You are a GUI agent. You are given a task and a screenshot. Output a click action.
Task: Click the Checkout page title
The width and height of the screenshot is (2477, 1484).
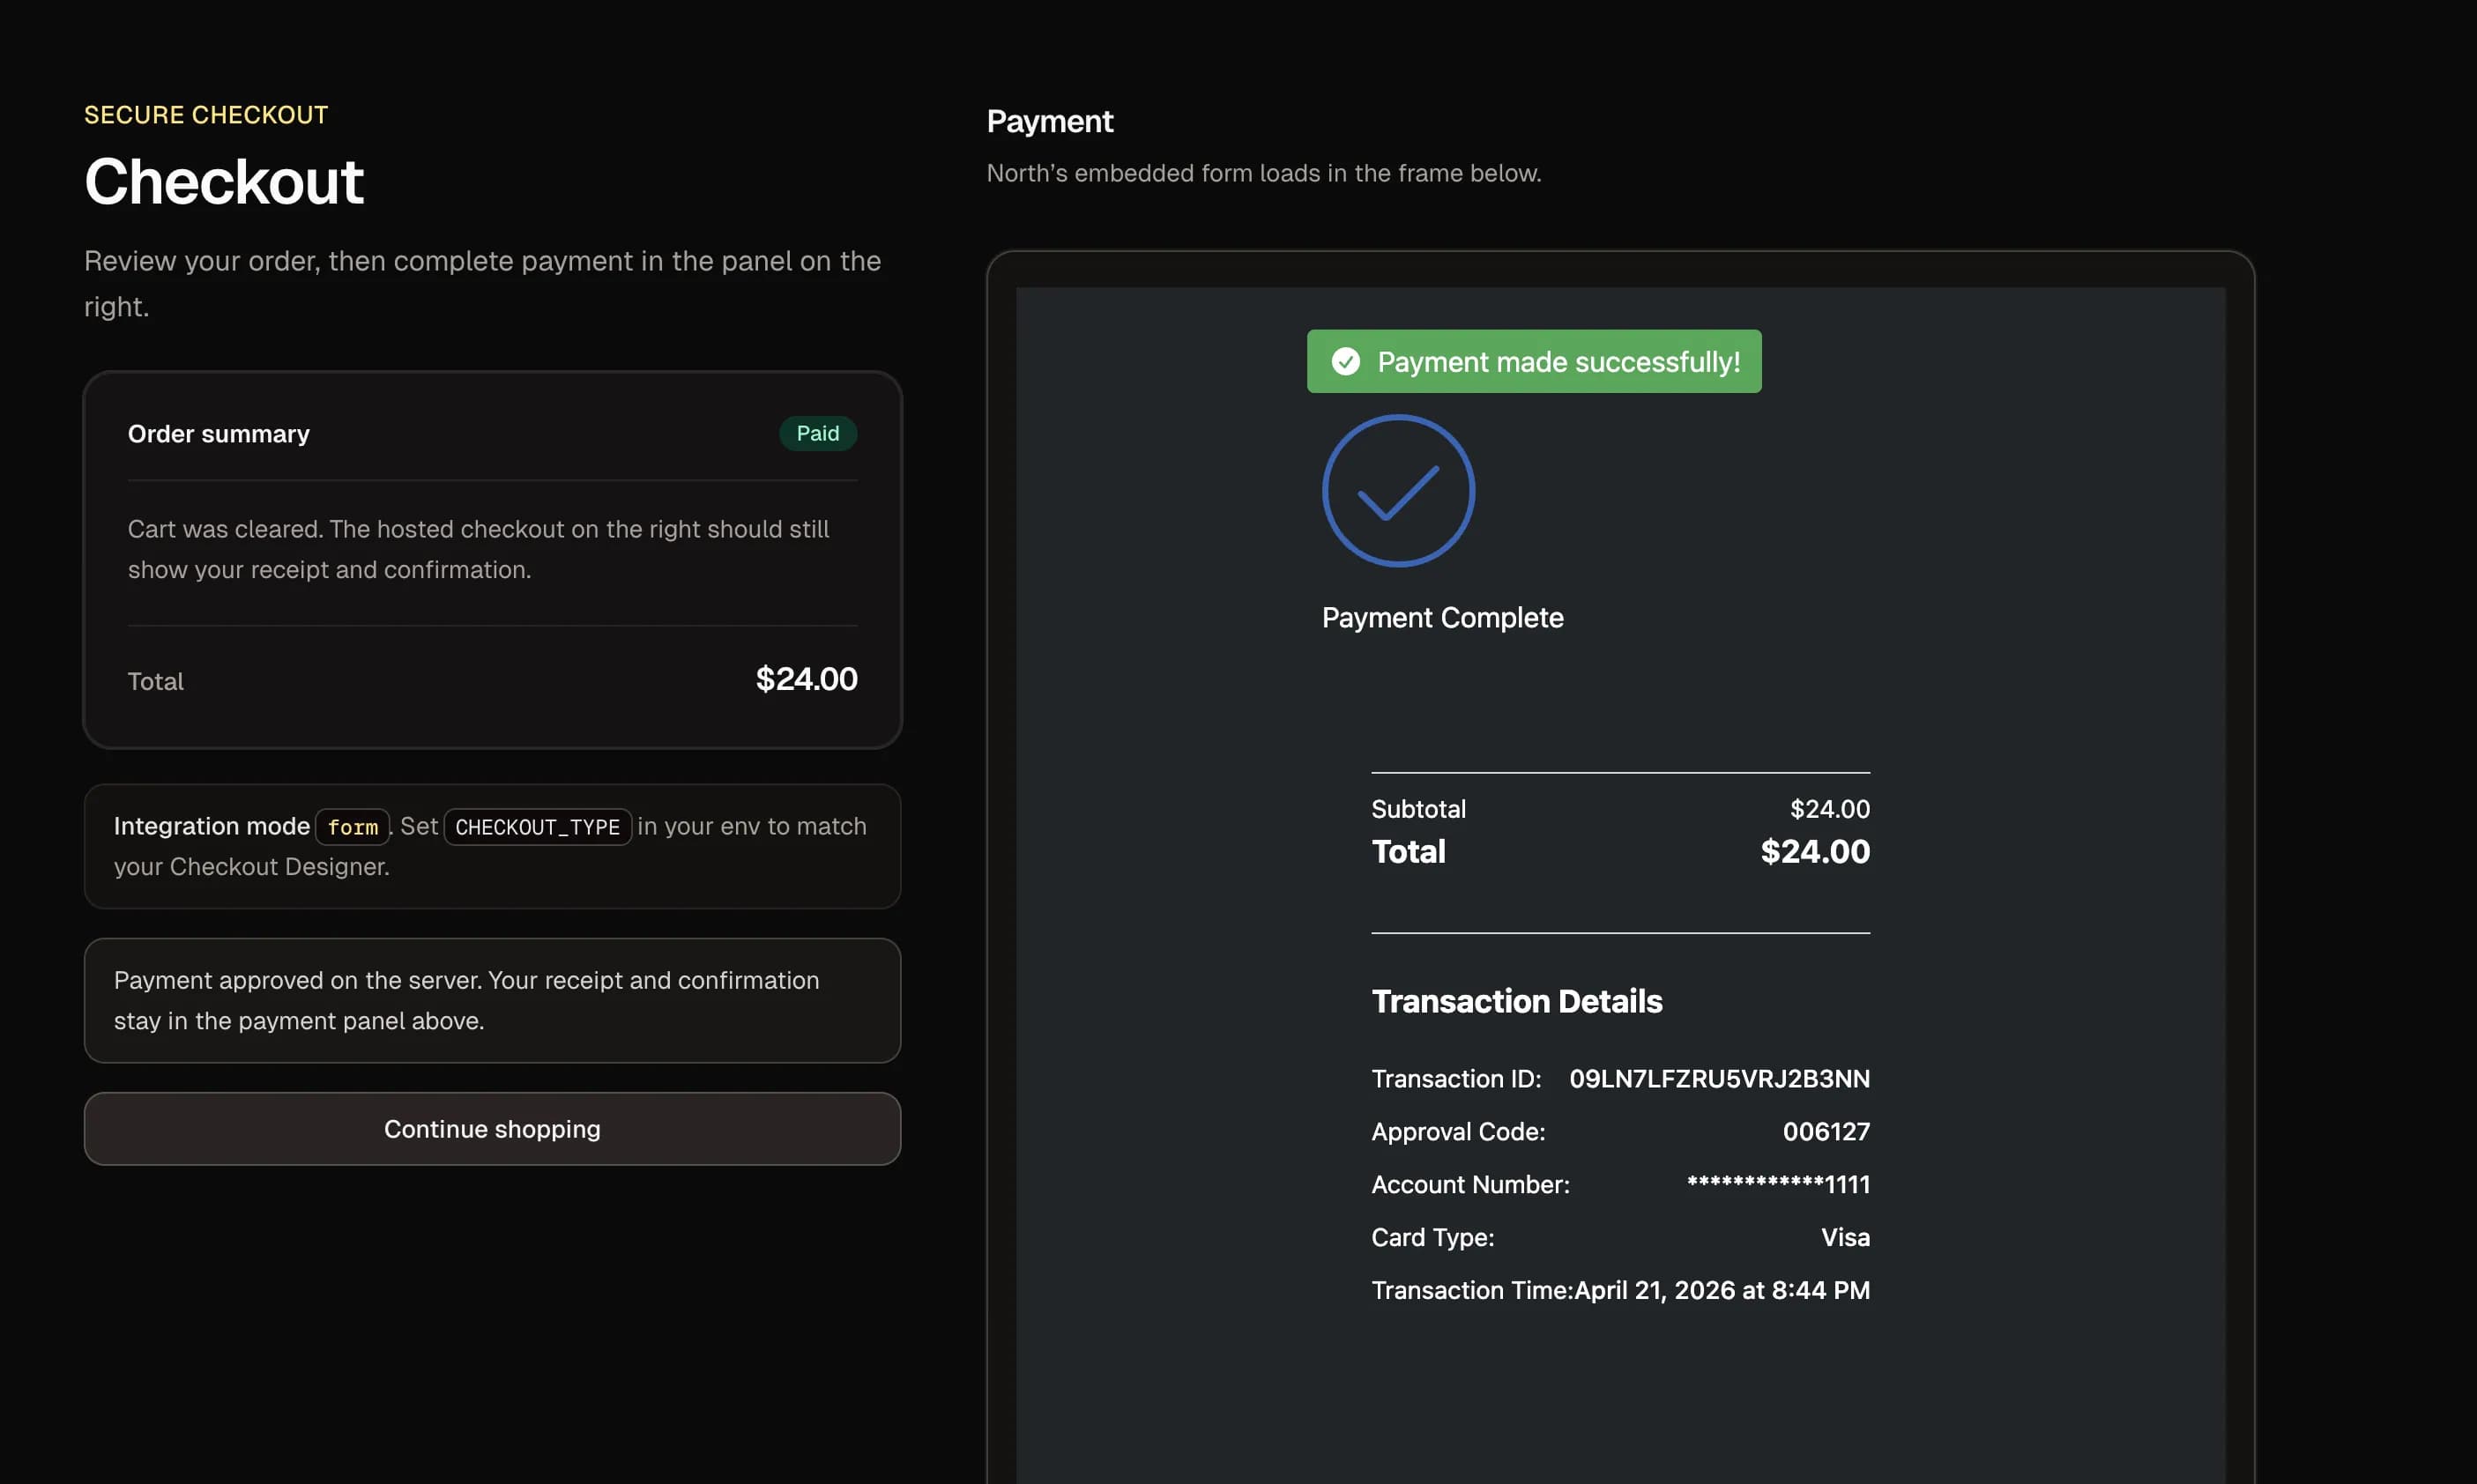[x=223, y=180]
